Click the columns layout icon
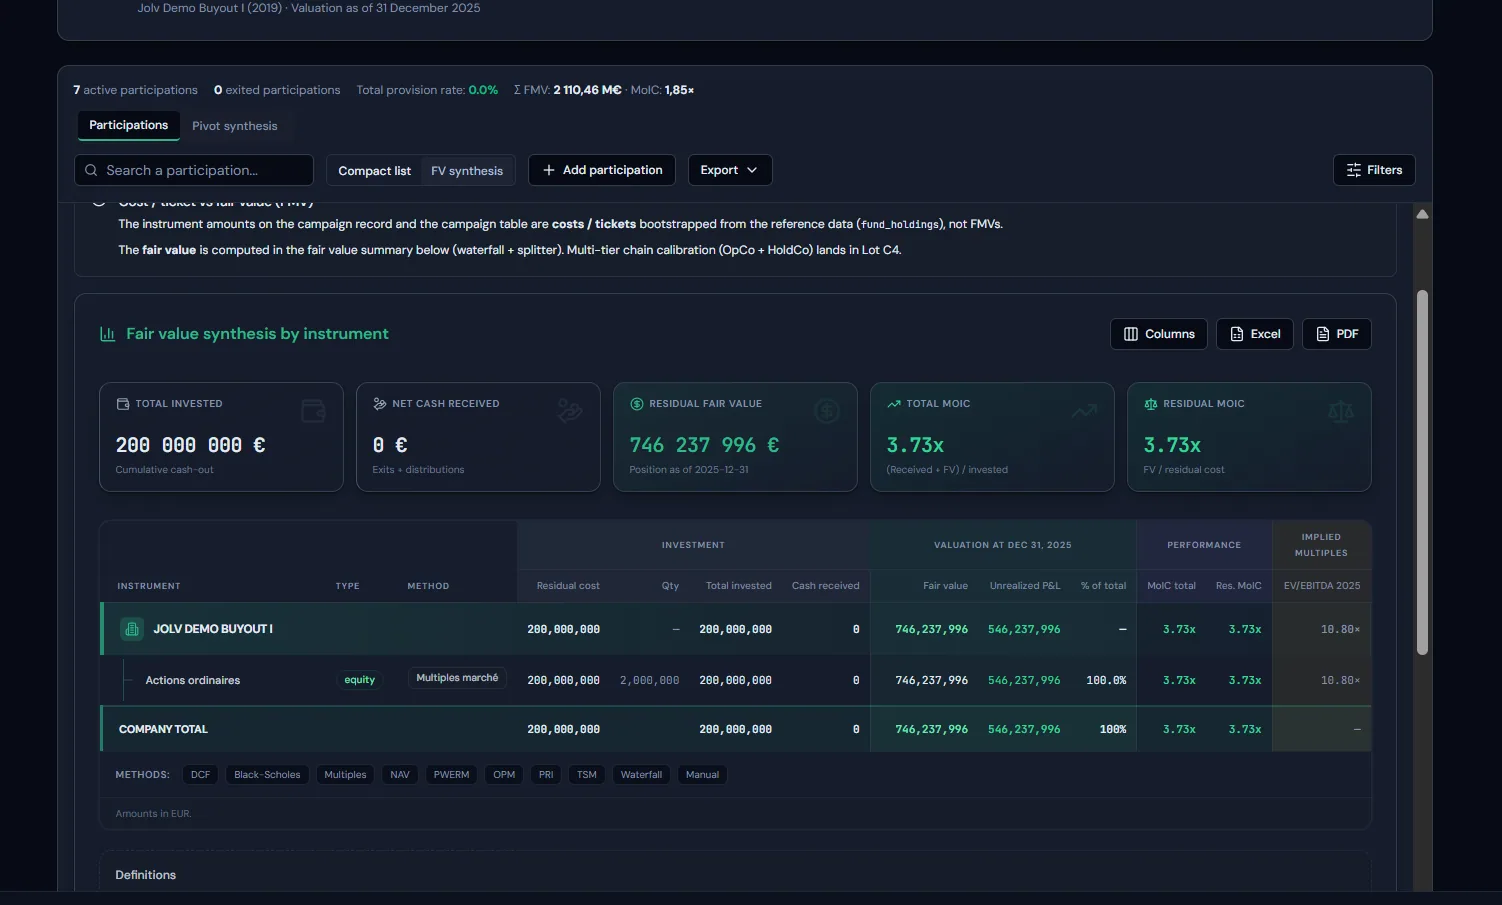 pos(1131,334)
